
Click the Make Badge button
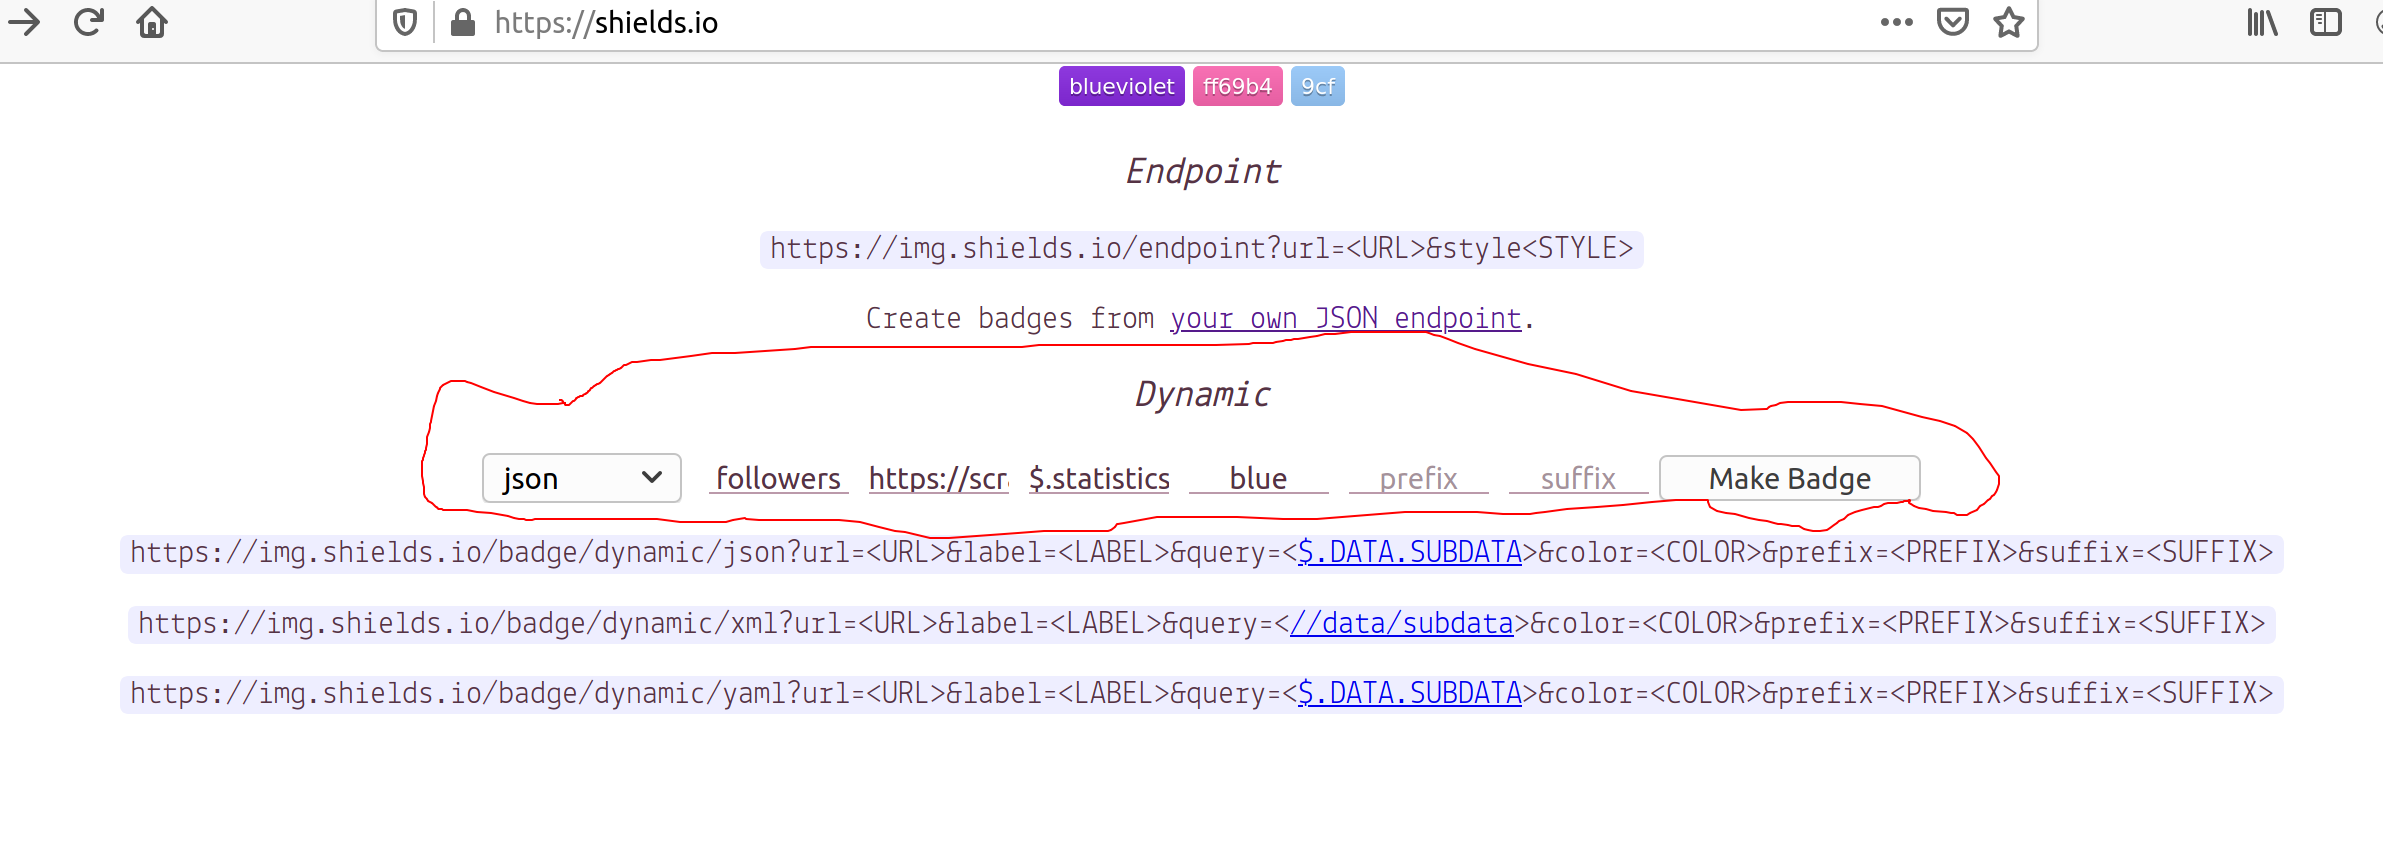[x=1789, y=478]
